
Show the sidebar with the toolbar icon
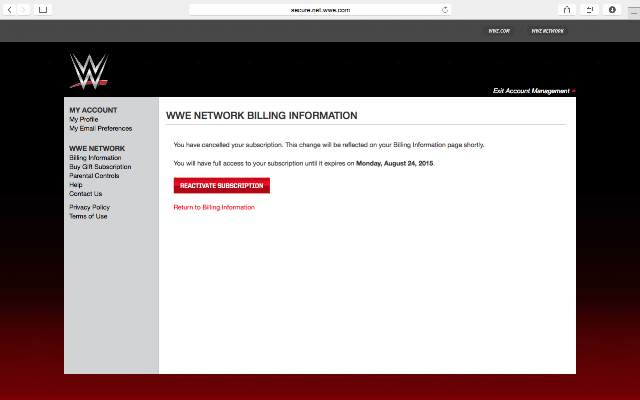click(x=43, y=10)
